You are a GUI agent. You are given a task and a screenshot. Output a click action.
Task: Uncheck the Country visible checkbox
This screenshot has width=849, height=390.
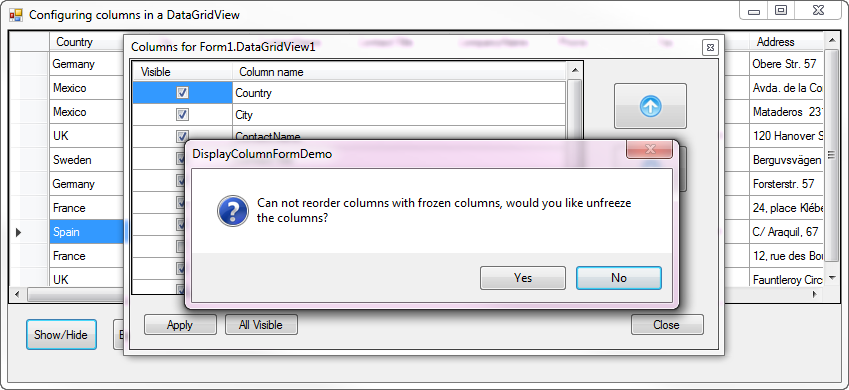coord(182,93)
